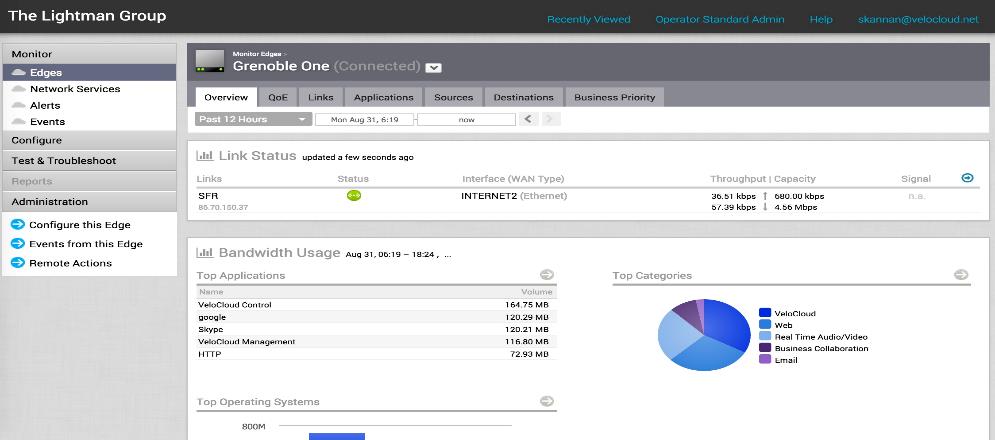Click The Lightman Group title
This screenshot has width=995, height=440.
click(x=87, y=16)
